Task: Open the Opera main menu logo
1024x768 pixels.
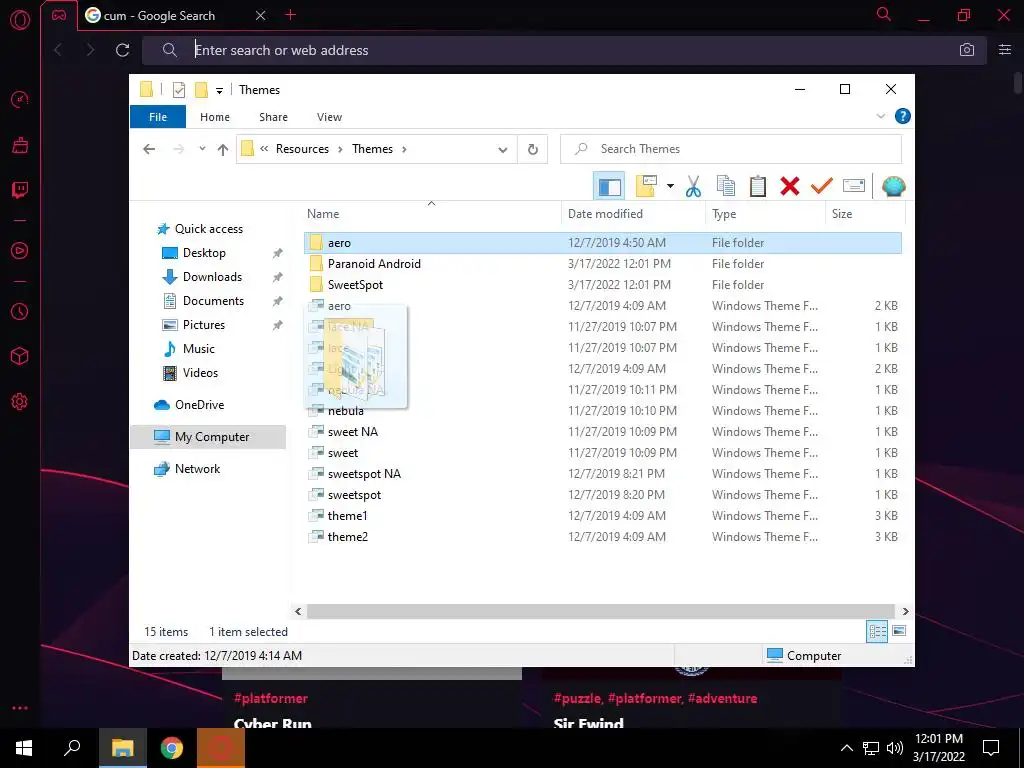Action: [20, 20]
